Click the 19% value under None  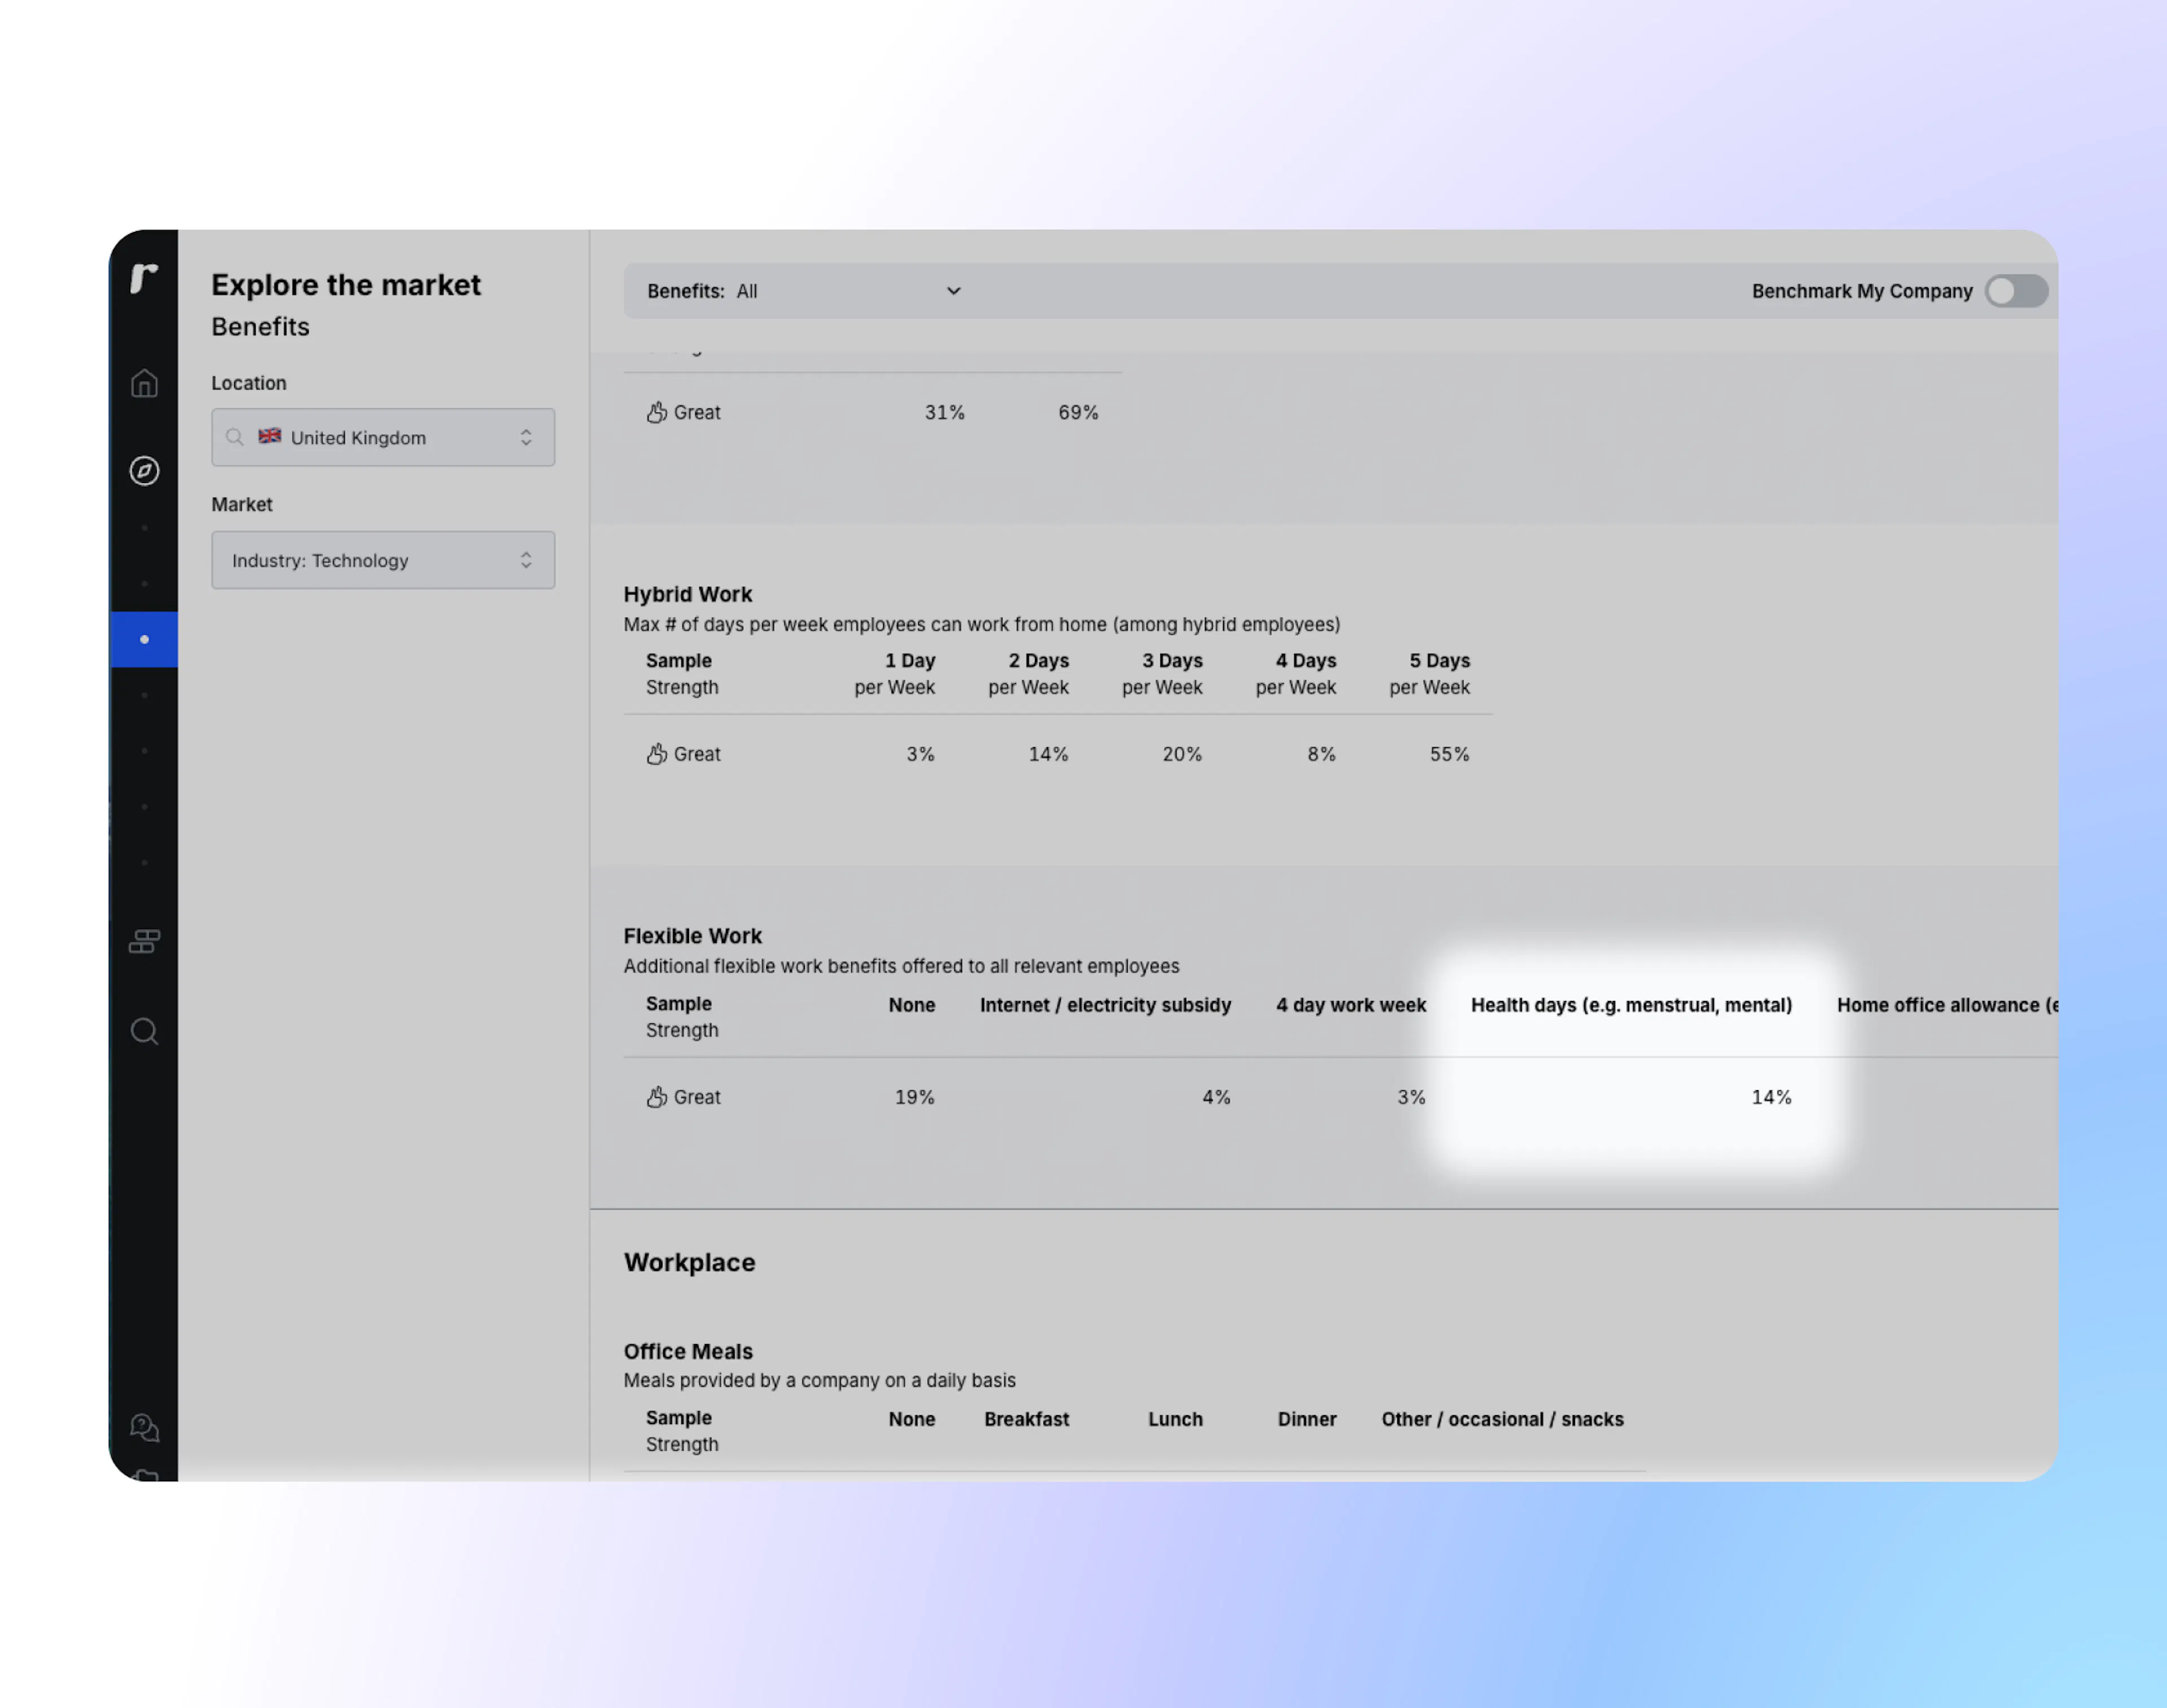[x=914, y=1097]
